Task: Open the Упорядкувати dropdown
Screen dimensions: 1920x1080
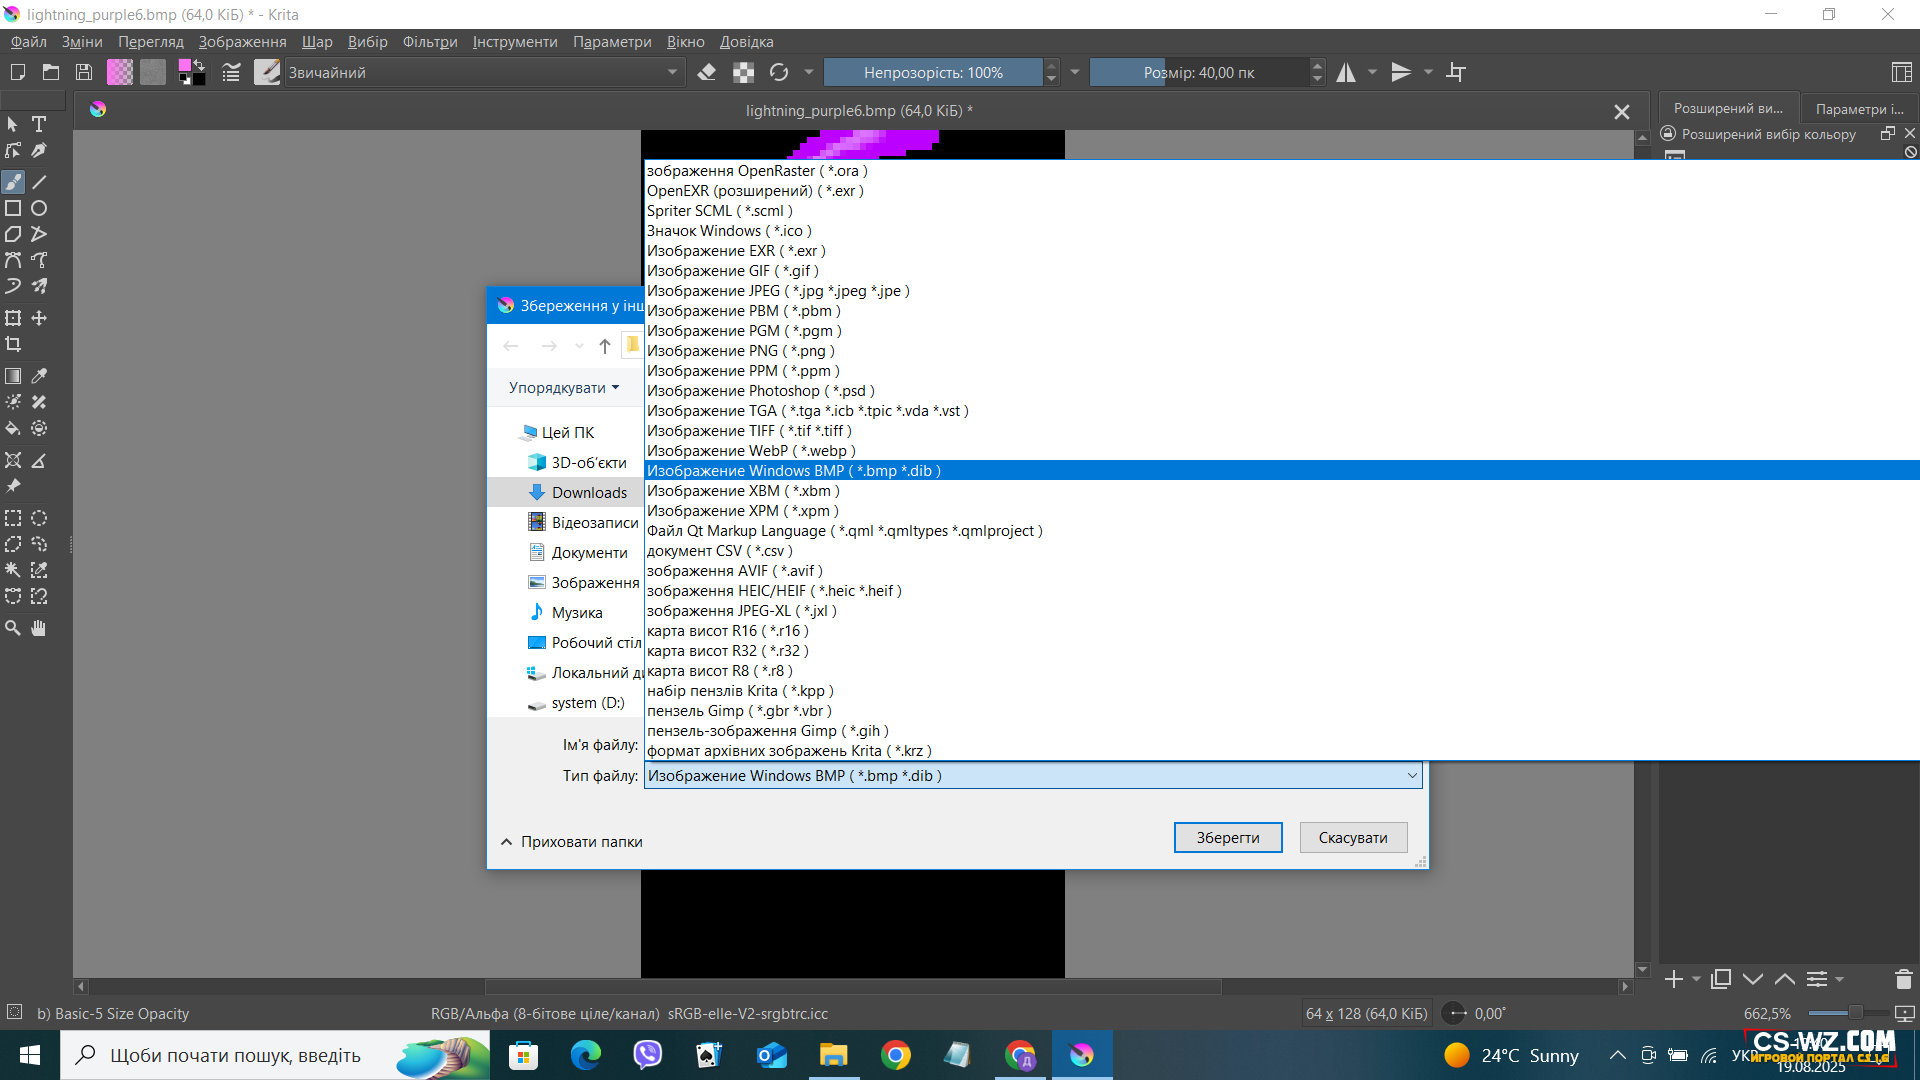Action: [564, 388]
